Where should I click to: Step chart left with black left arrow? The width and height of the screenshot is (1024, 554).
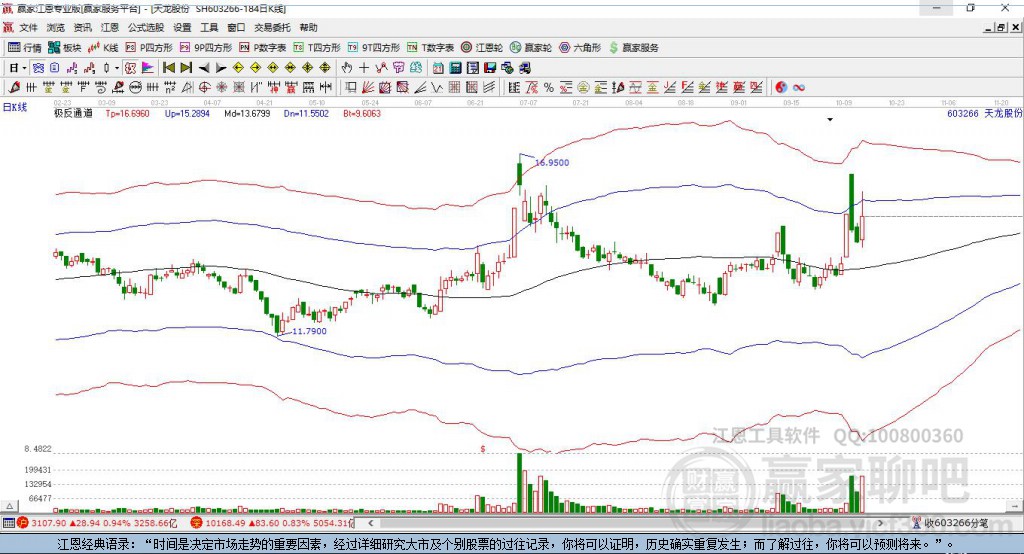tap(204, 68)
